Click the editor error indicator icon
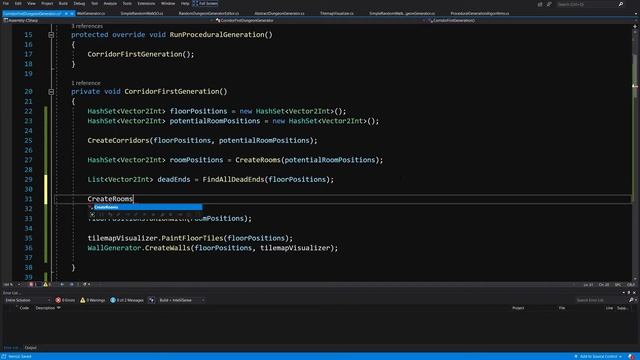Viewport: 640px width, 360px height. pos(31,284)
